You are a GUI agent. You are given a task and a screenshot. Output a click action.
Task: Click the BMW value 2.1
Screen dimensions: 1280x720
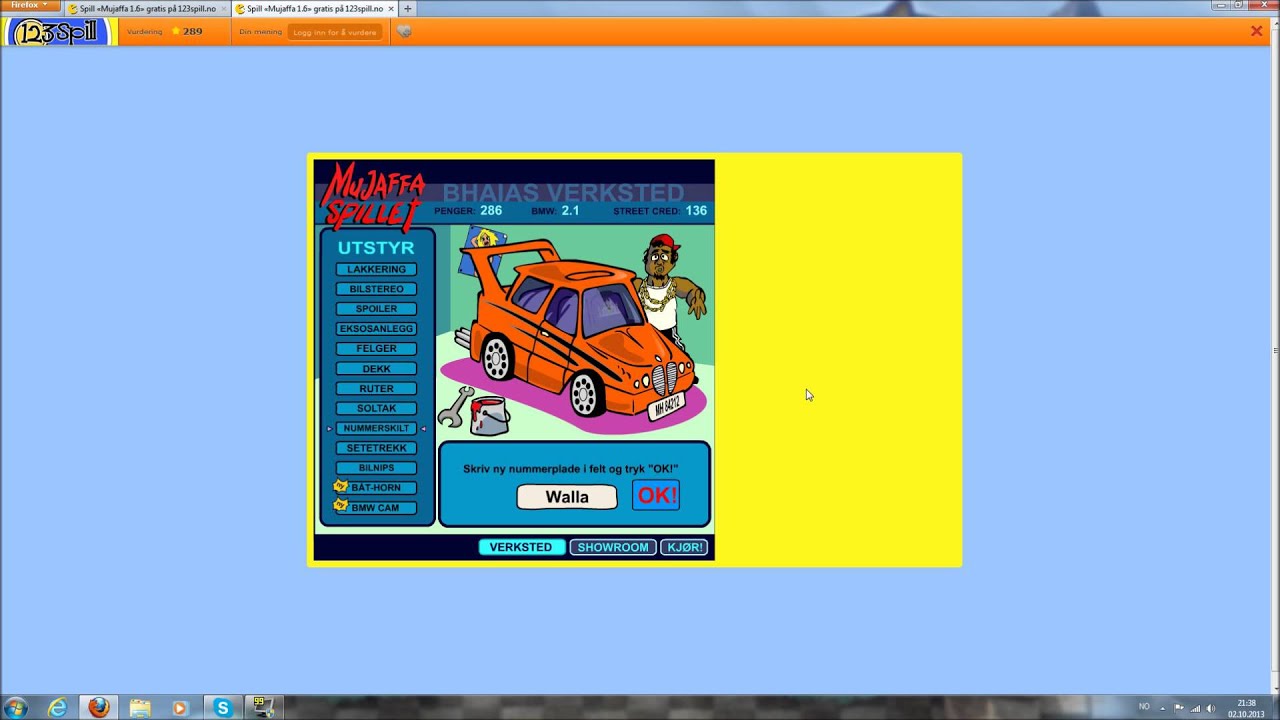pyautogui.click(x=570, y=211)
